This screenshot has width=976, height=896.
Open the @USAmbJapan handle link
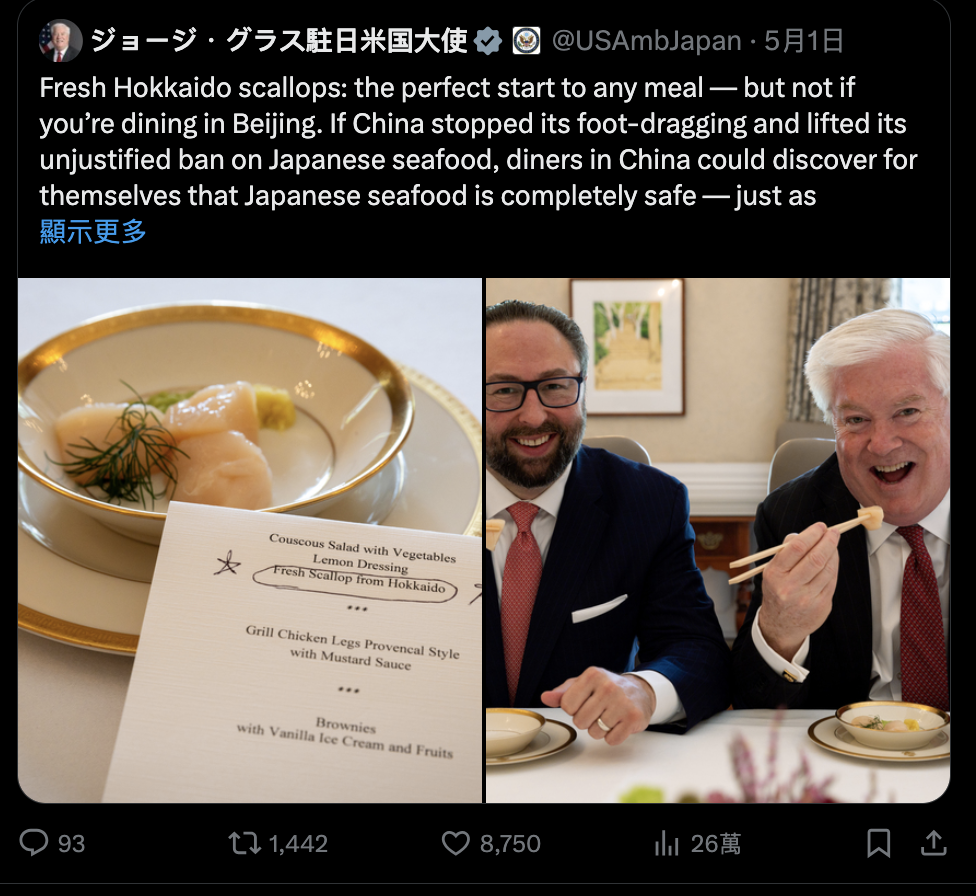coord(647,41)
